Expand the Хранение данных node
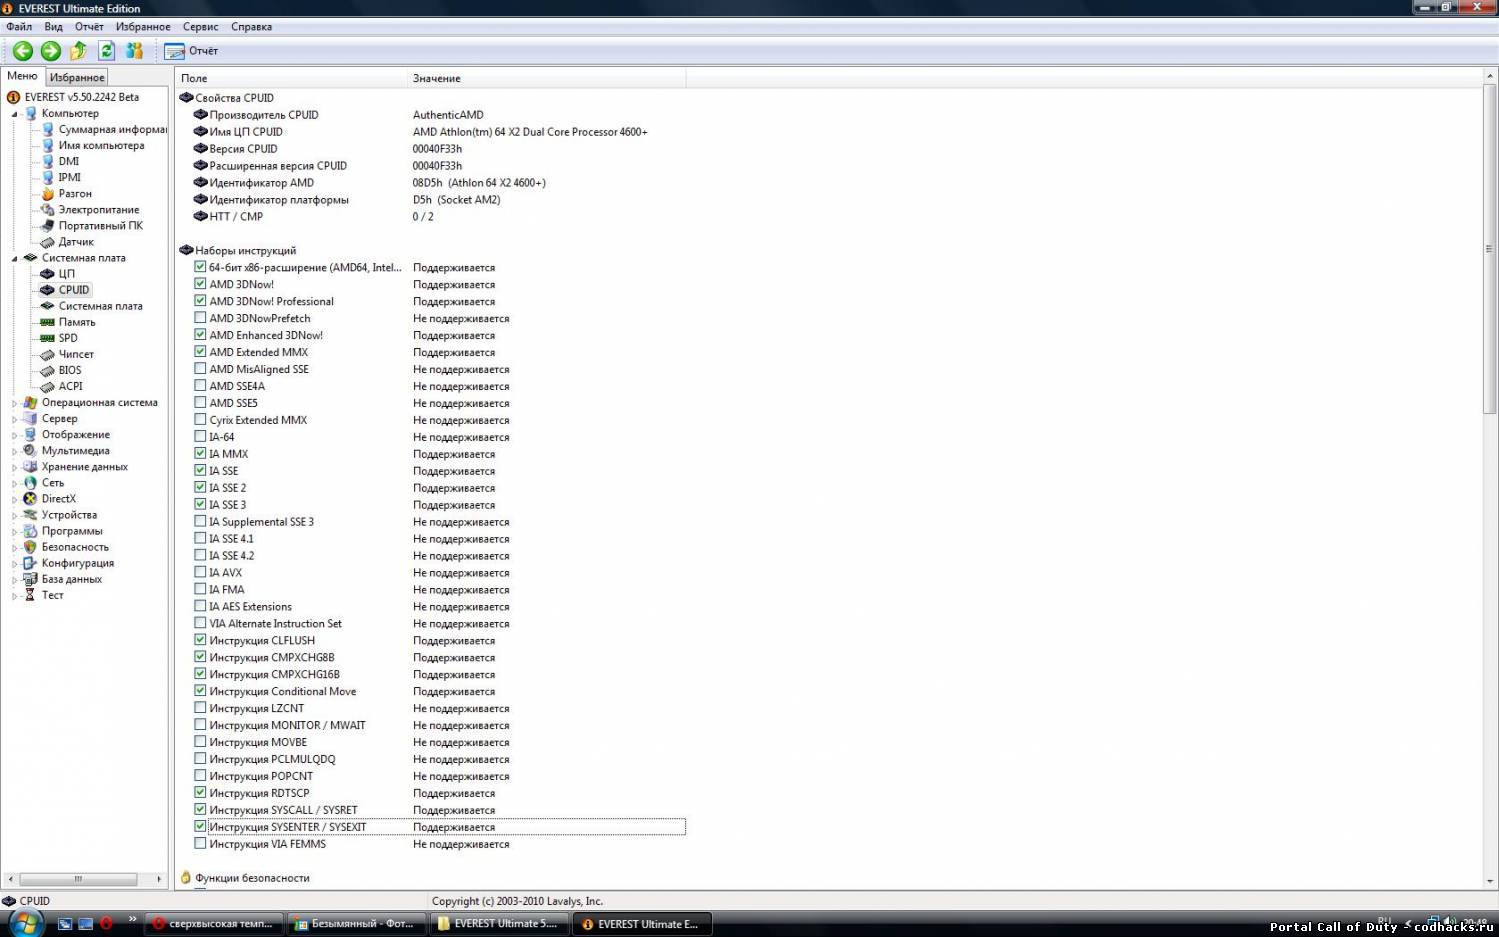The height and width of the screenshot is (937, 1499). click(15, 467)
